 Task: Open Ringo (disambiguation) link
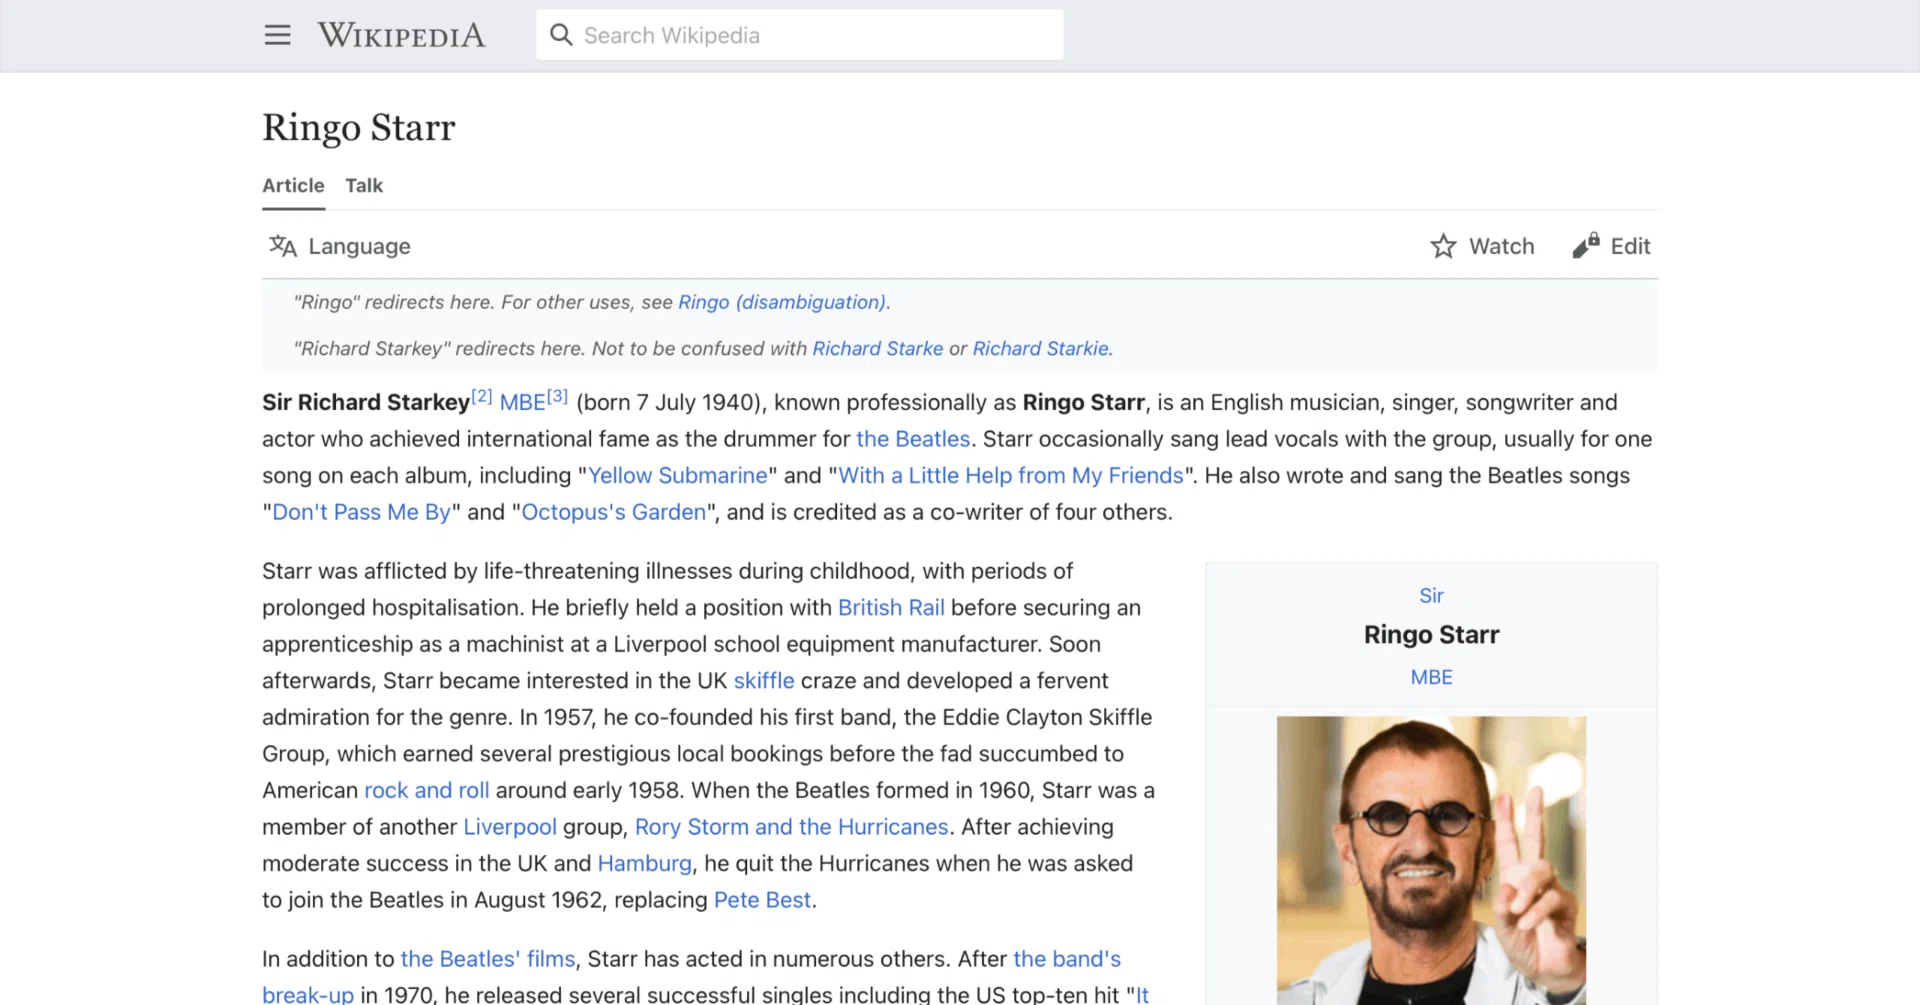point(782,302)
